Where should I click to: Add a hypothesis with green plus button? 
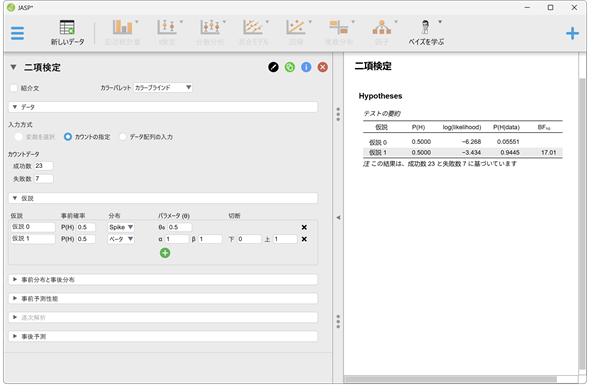[x=165, y=253]
